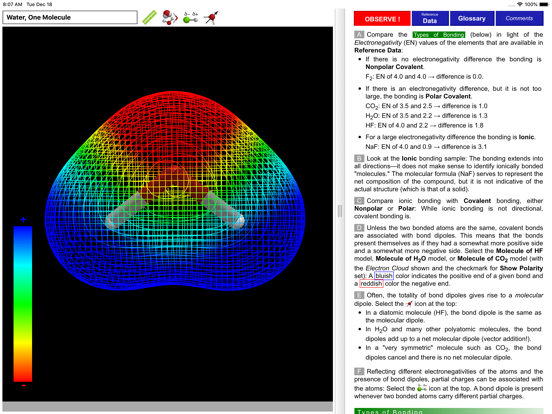Tap the section D marker

pyautogui.click(x=359, y=228)
